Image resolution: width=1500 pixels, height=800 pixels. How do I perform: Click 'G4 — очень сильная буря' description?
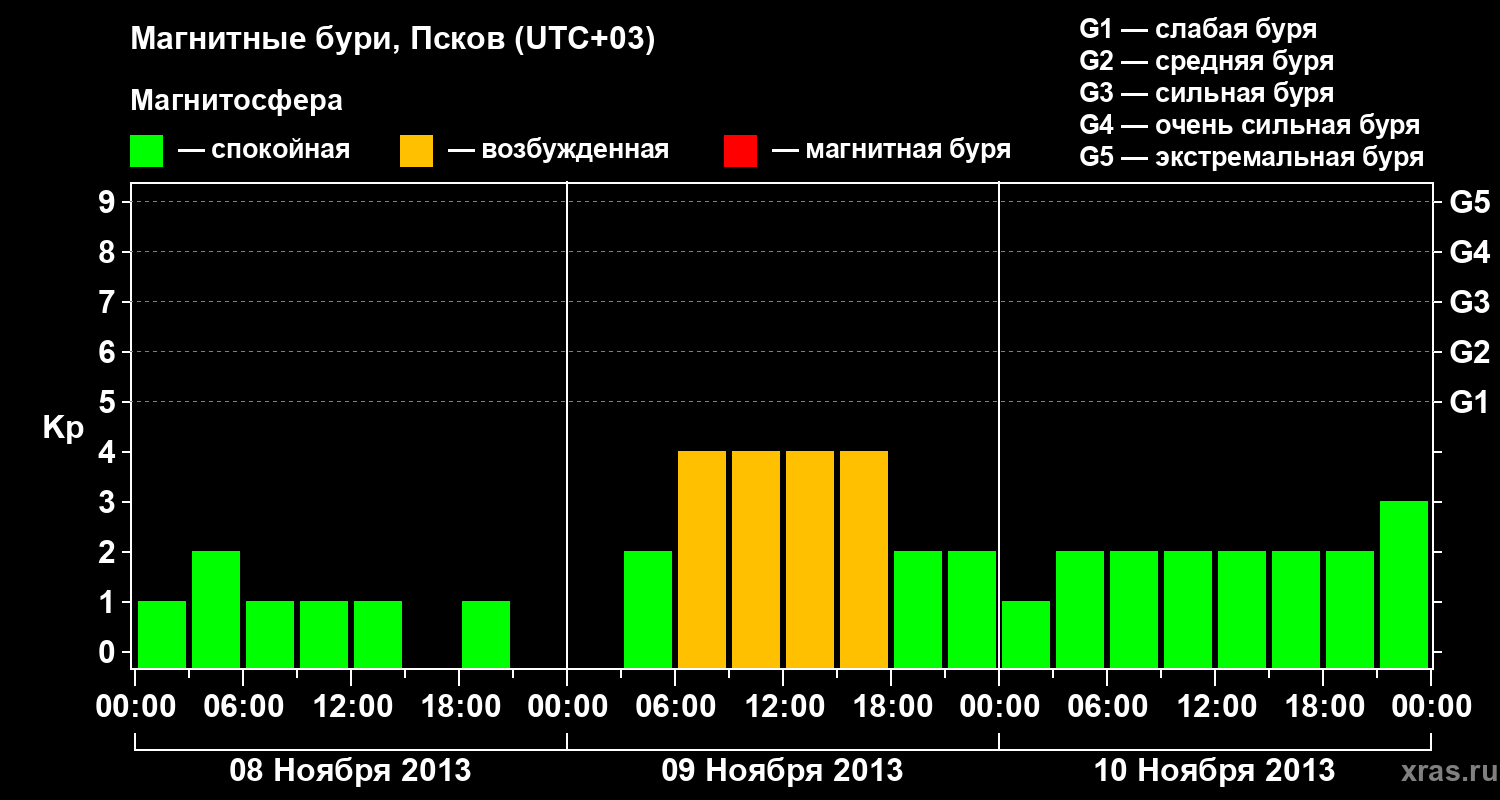coord(1249,125)
